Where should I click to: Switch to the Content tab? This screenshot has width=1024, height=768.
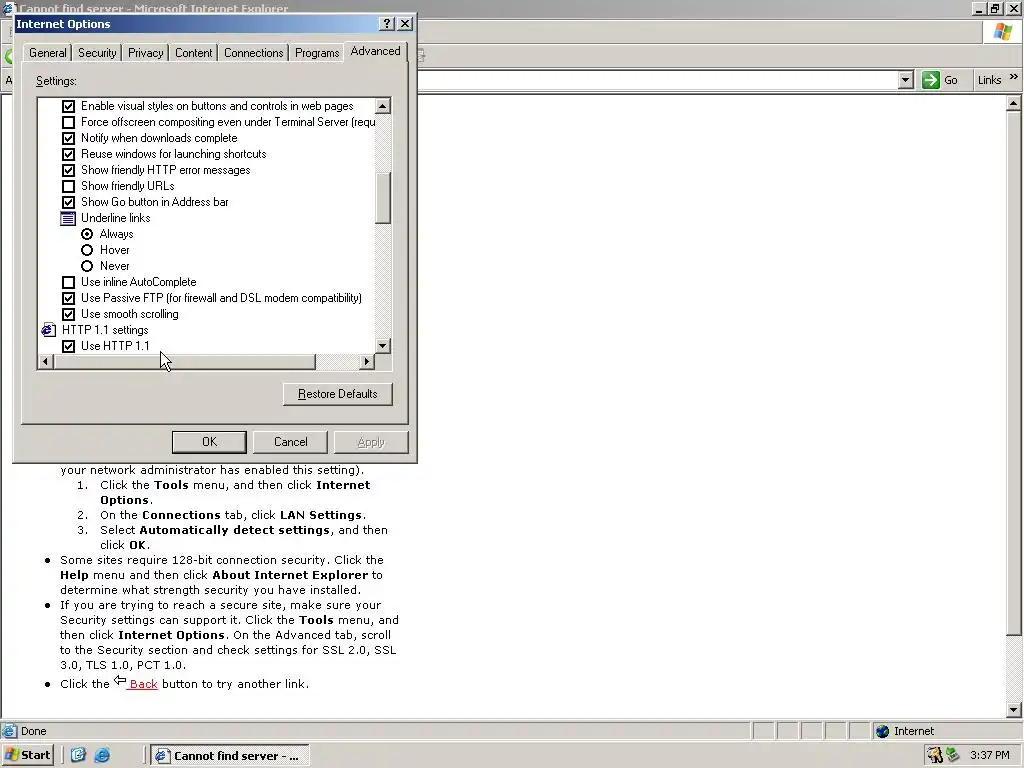pos(193,53)
